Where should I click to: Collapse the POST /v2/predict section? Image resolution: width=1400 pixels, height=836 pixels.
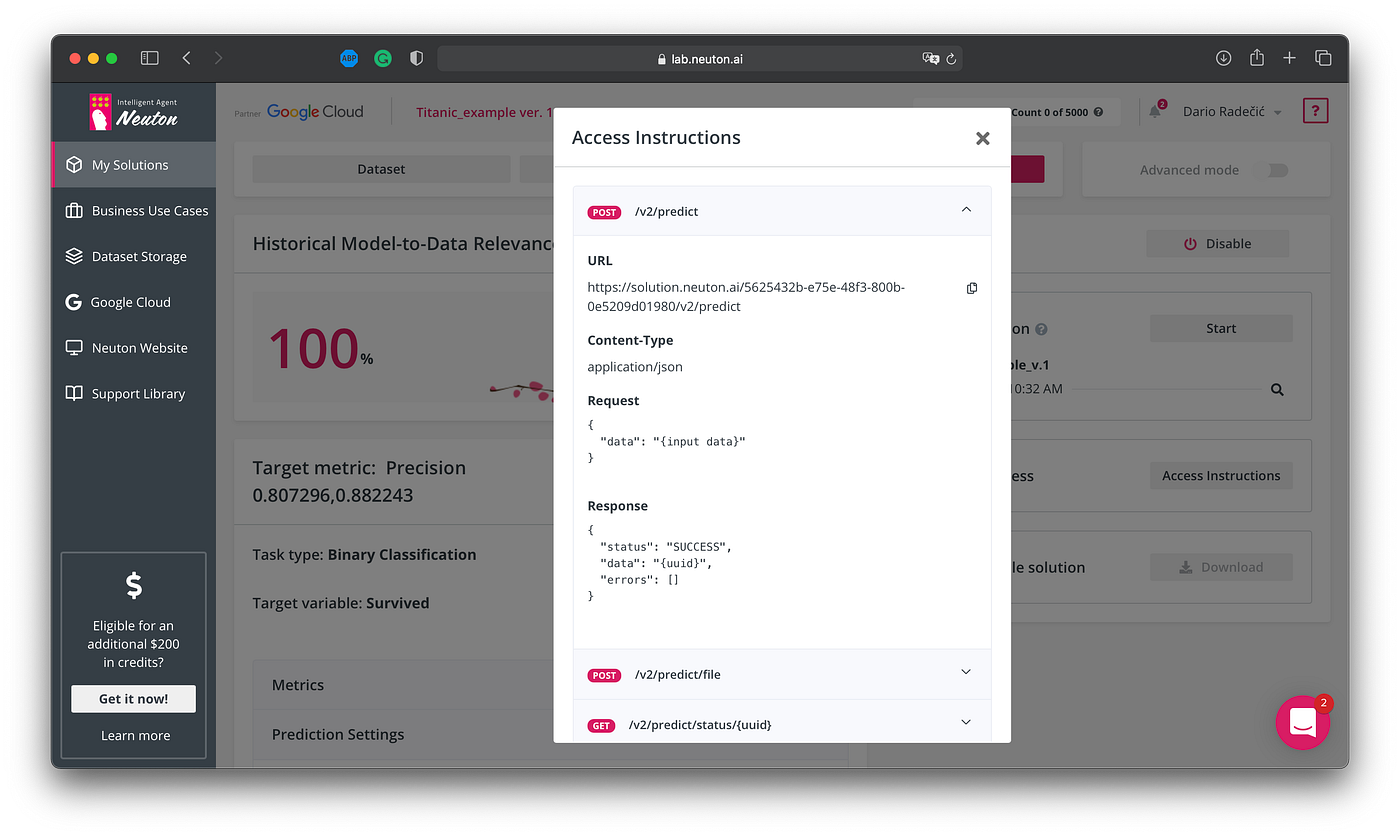coord(966,210)
